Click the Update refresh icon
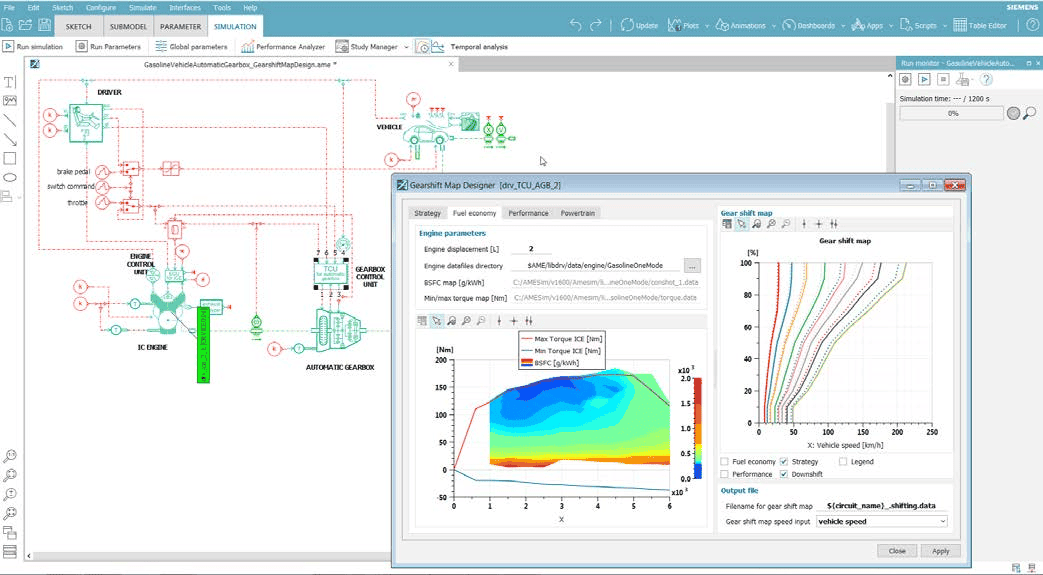Screen dimensions: 1043x575 (627, 26)
